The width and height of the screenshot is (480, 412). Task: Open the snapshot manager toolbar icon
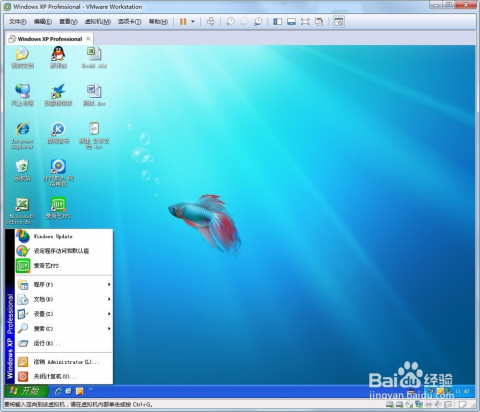(258, 22)
